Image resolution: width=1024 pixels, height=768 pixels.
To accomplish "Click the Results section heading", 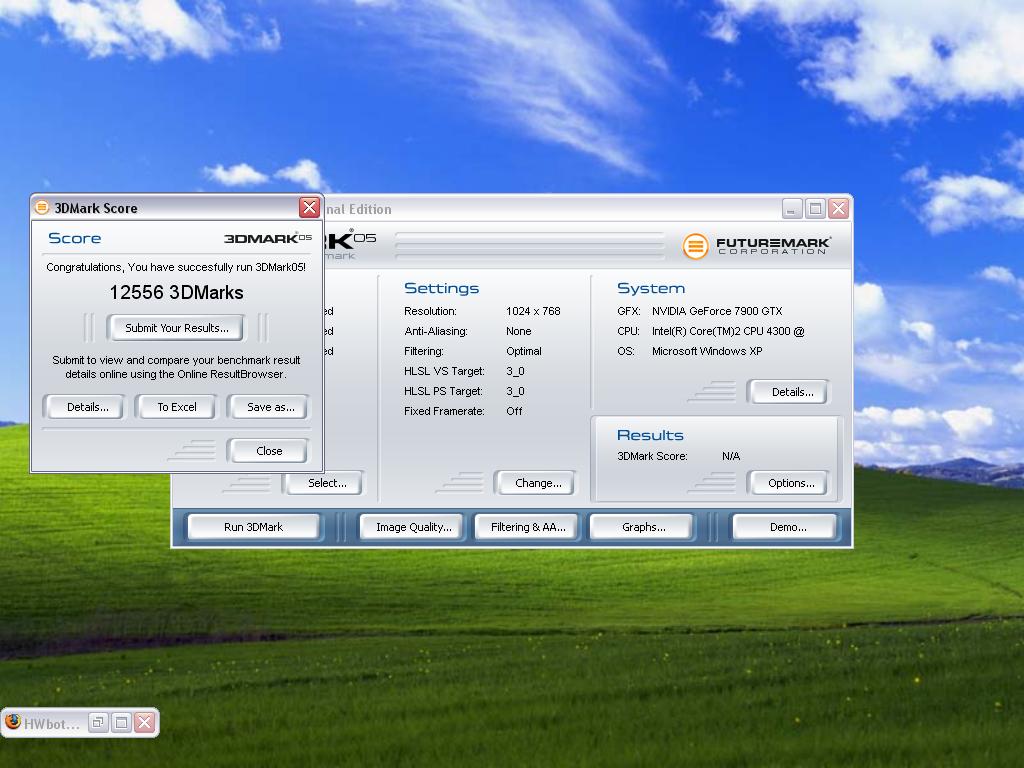I will pyautogui.click(x=650, y=435).
